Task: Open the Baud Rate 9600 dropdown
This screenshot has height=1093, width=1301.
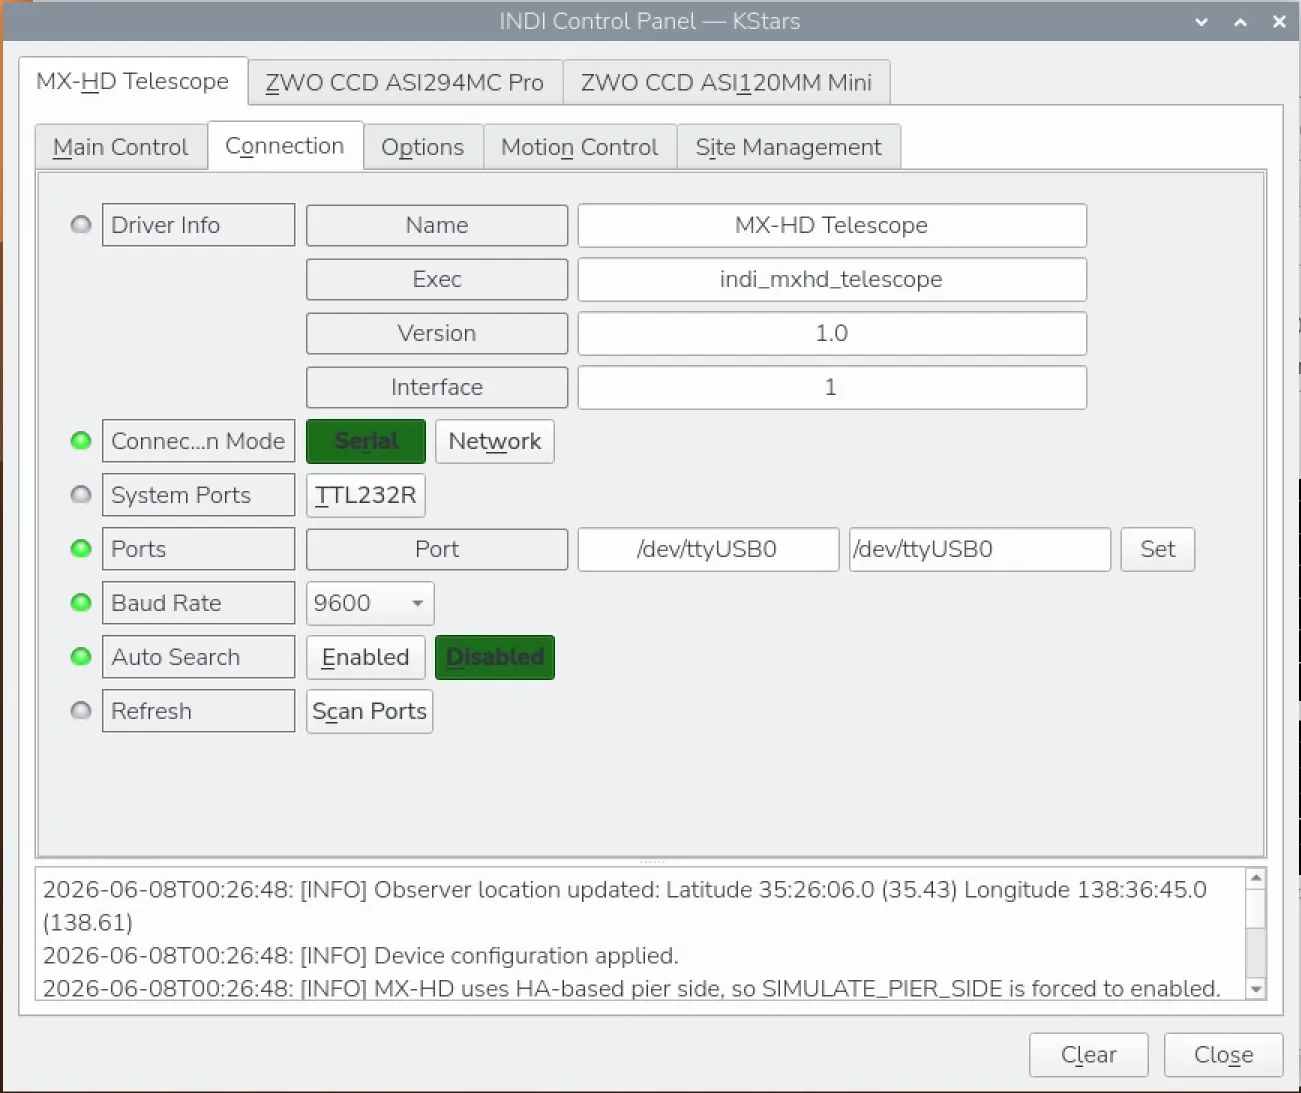Action: [370, 603]
